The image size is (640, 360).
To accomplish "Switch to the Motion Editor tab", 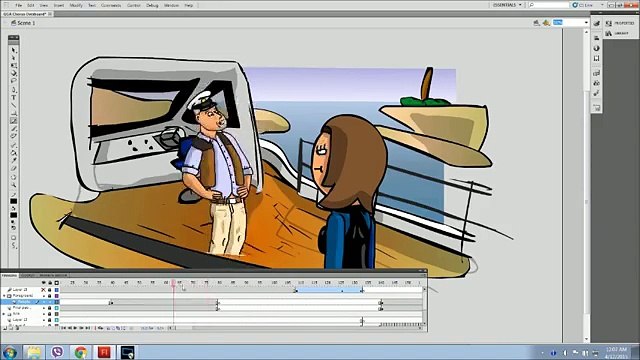I will click(x=53, y=275).
